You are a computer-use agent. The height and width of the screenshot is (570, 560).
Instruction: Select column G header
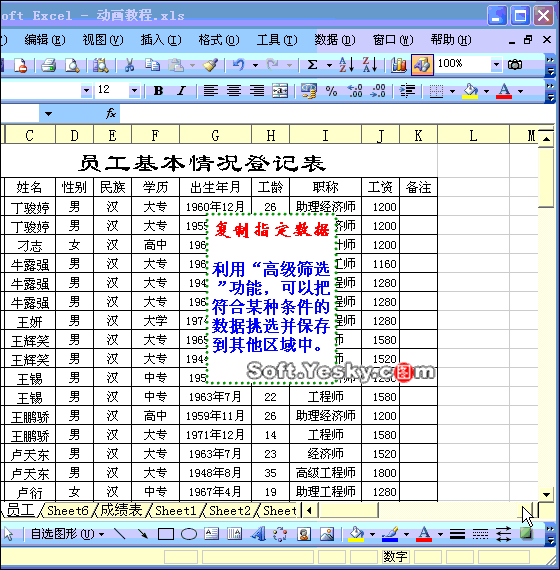coord(215,136)
